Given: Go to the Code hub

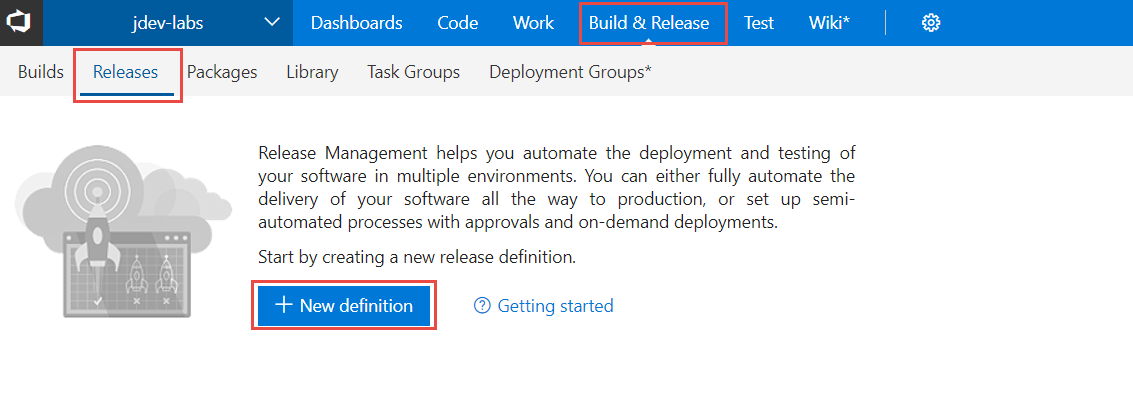Looking at the screenshot, I should point(457,22).
